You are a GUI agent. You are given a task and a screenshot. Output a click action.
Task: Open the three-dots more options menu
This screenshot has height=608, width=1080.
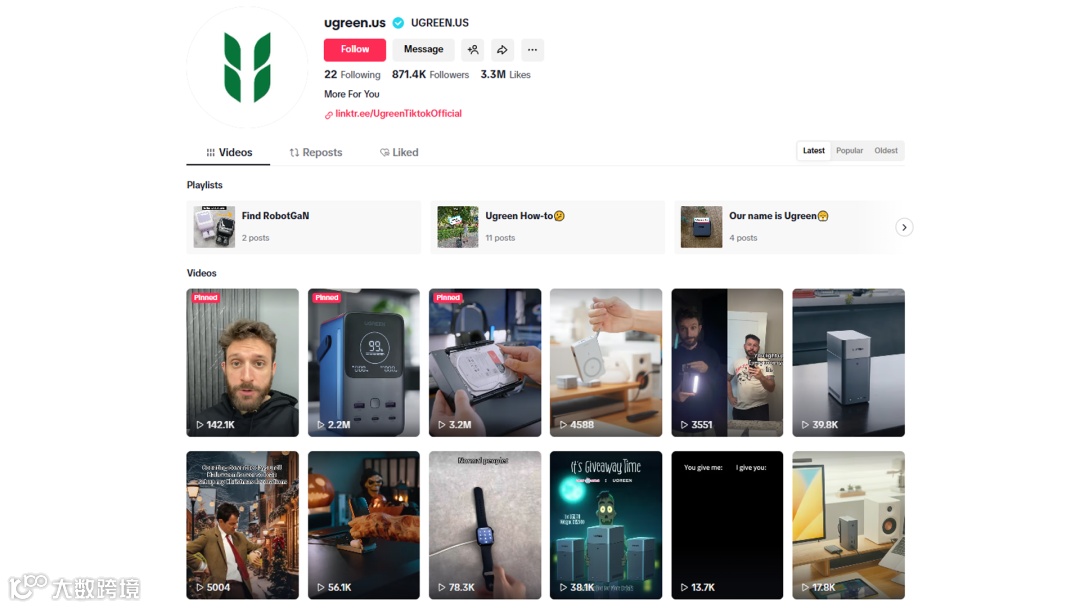(532, 50)
